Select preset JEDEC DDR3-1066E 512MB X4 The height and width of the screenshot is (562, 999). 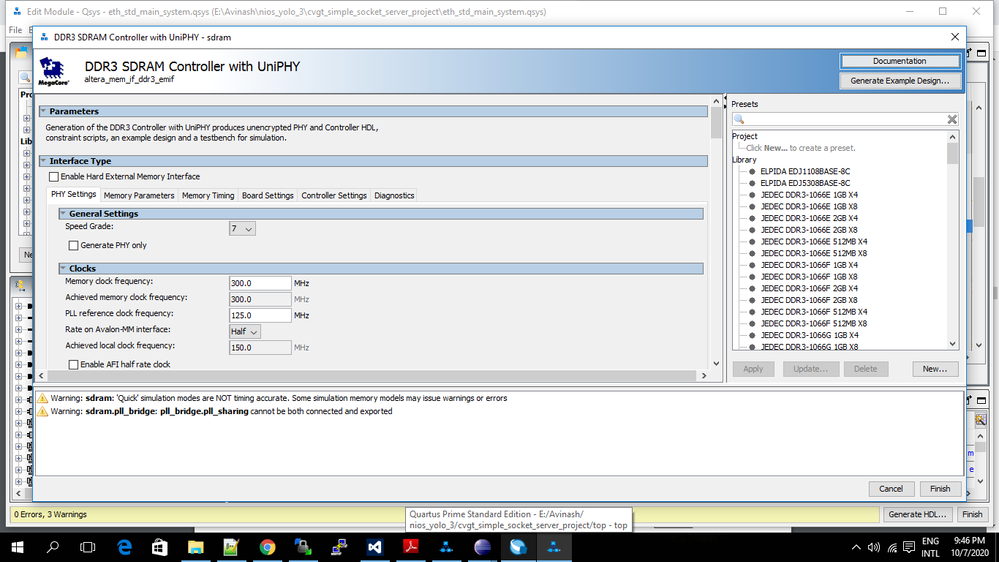coord(814,241)
